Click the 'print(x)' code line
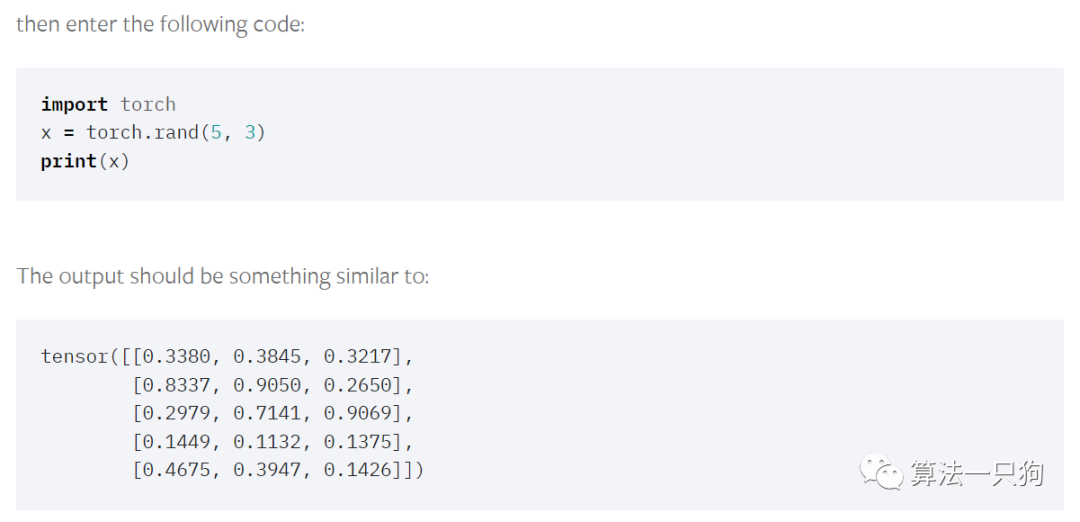Image resolution: width=1080 pixels, height=522 pixels. 85,161
